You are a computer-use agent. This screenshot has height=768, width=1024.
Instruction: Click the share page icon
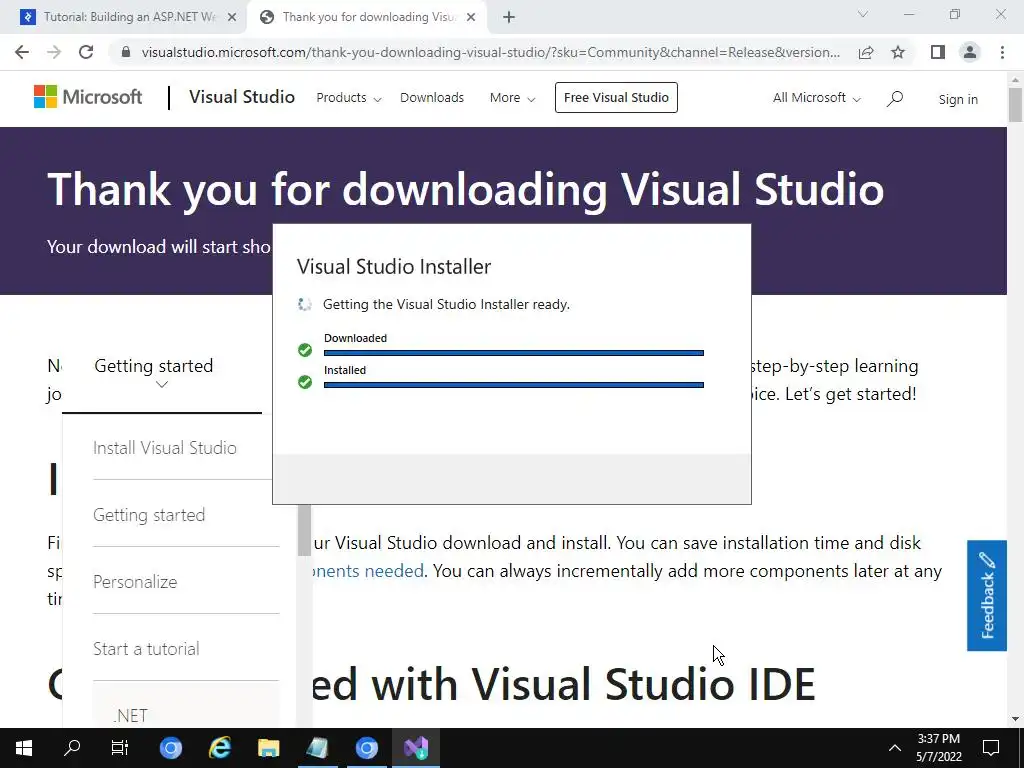[866, 52]
